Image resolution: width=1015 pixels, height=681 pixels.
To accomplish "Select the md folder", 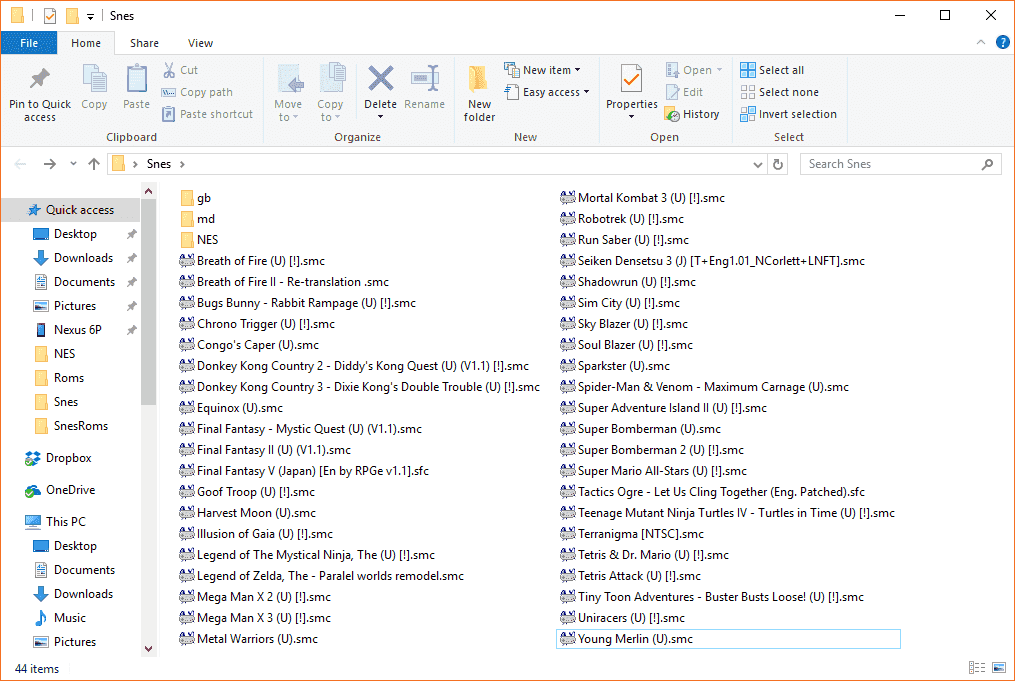I will point(197,219).
